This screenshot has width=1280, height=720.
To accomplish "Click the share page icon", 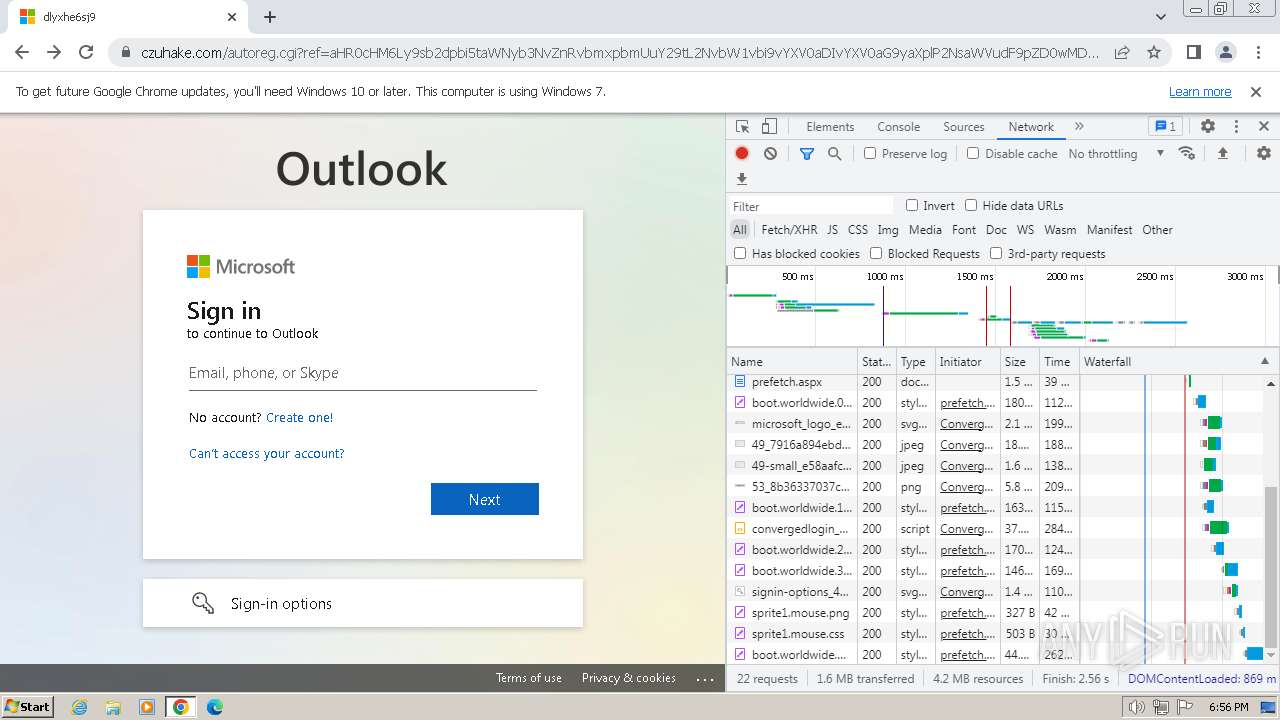I will [x=1122, y=52].
